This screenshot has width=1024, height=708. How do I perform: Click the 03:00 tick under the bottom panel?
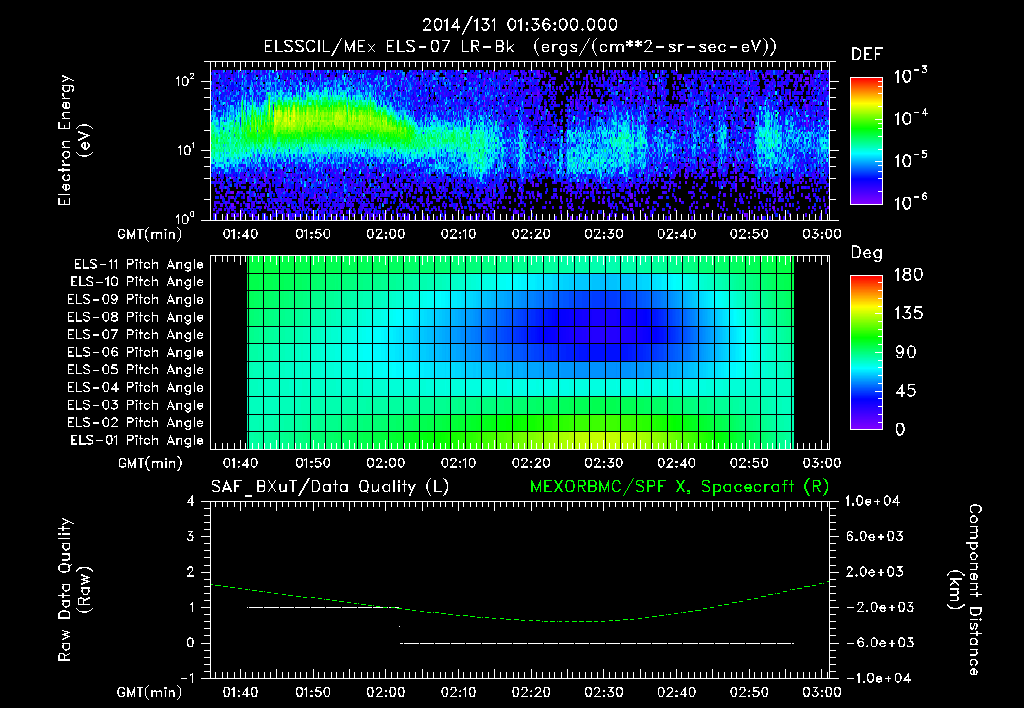(822, 692)
